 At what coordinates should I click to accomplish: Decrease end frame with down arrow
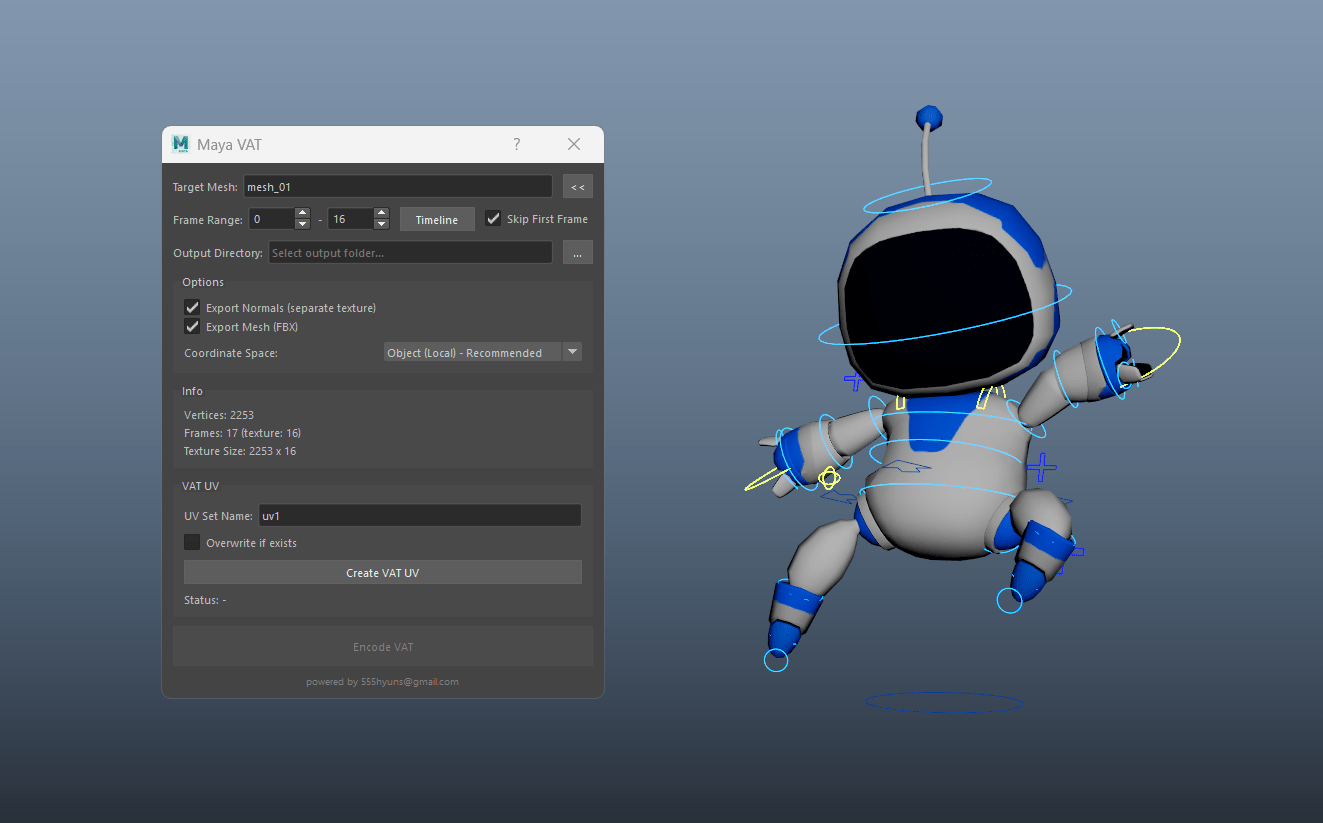coord(382,225)
